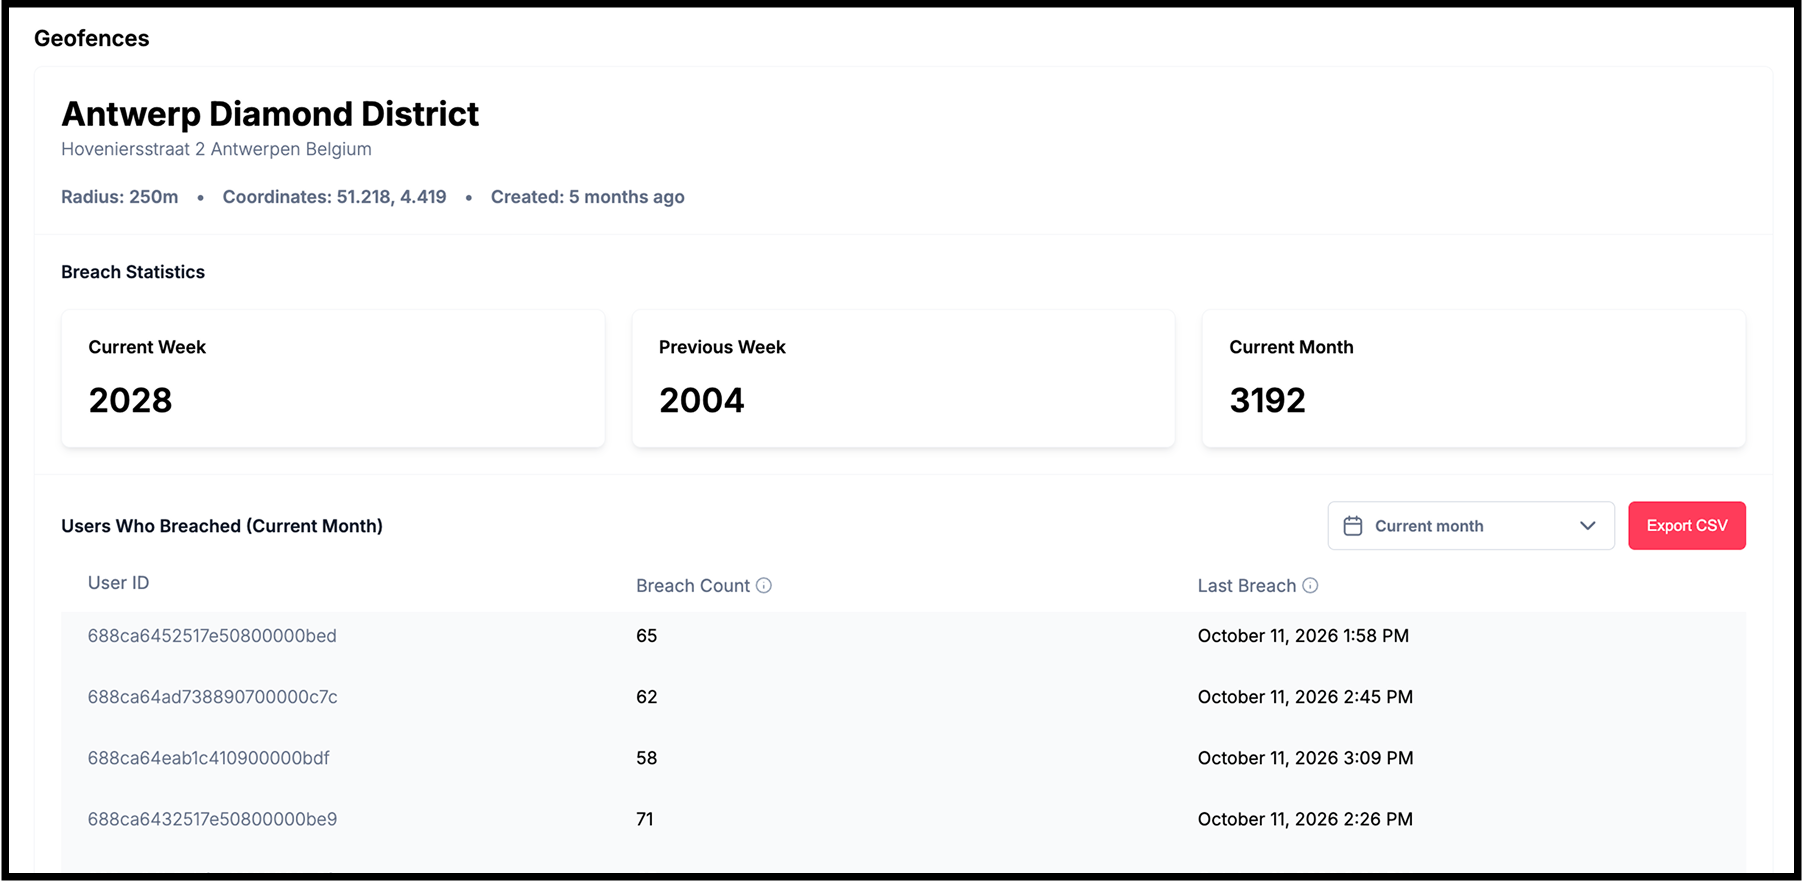The height and width of the screenshot is (881, 1802).
Task: Click breach count 71
Action: coord(645,819)
